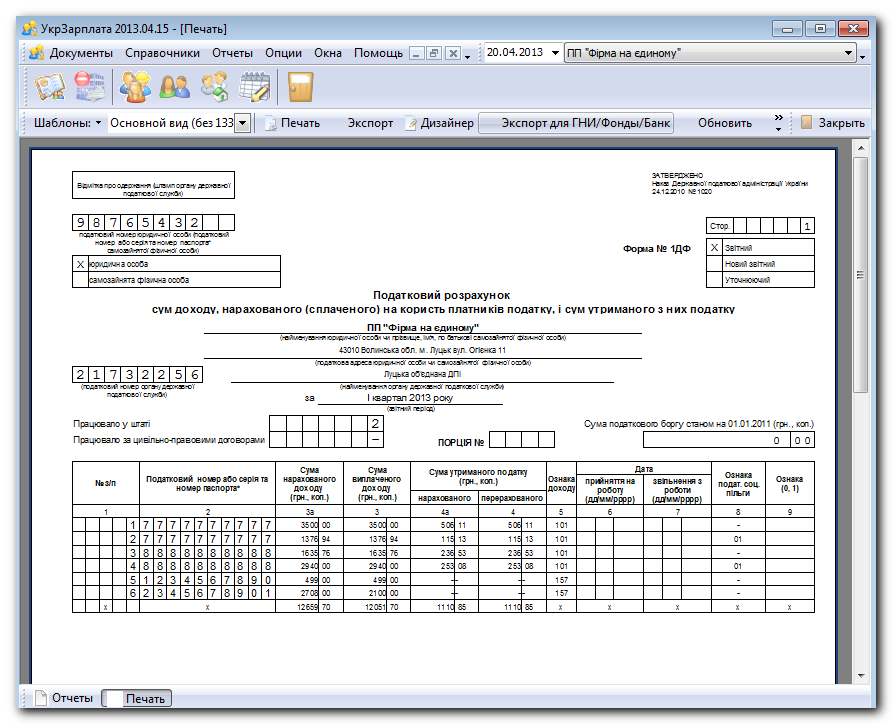The image size is (893, 725).
Task: Click the ID card documents toolbar icon
Action: coord(50,87)
